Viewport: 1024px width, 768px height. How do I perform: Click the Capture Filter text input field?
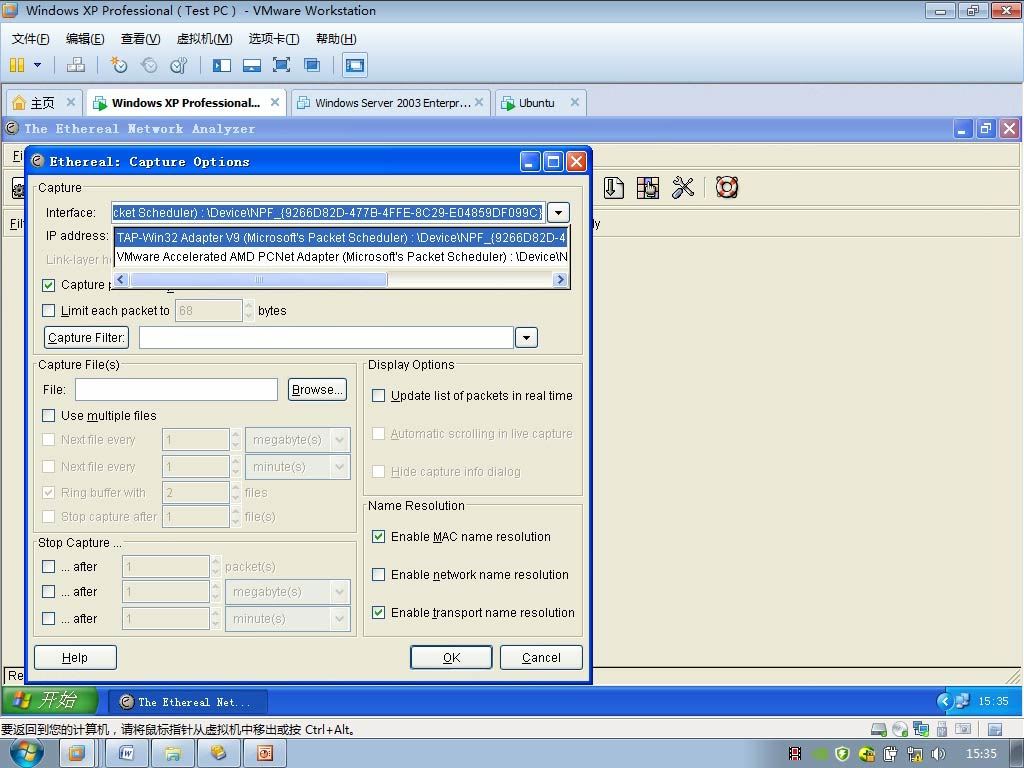click(x=326, y=338)
